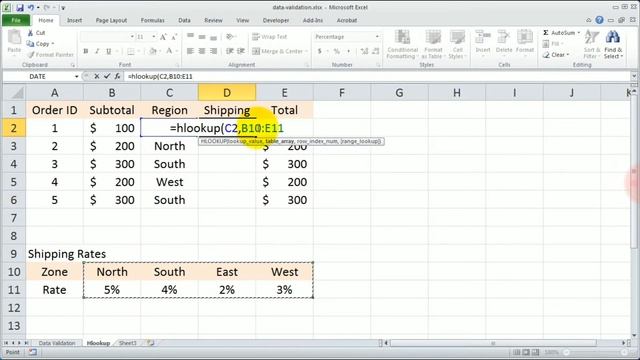
Task: Switch to the Developer tab
Action: (x=276, y=20)
